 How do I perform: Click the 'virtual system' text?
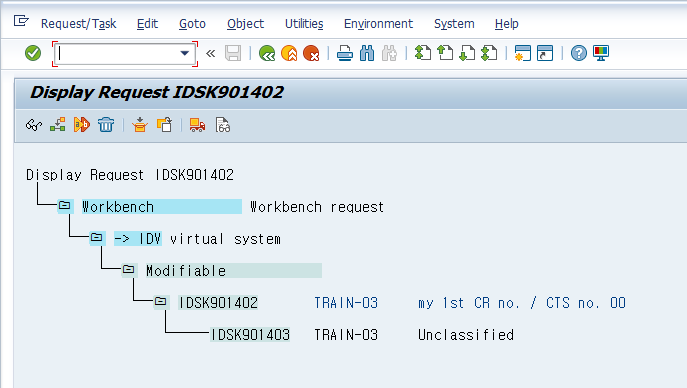pos(225,239)
